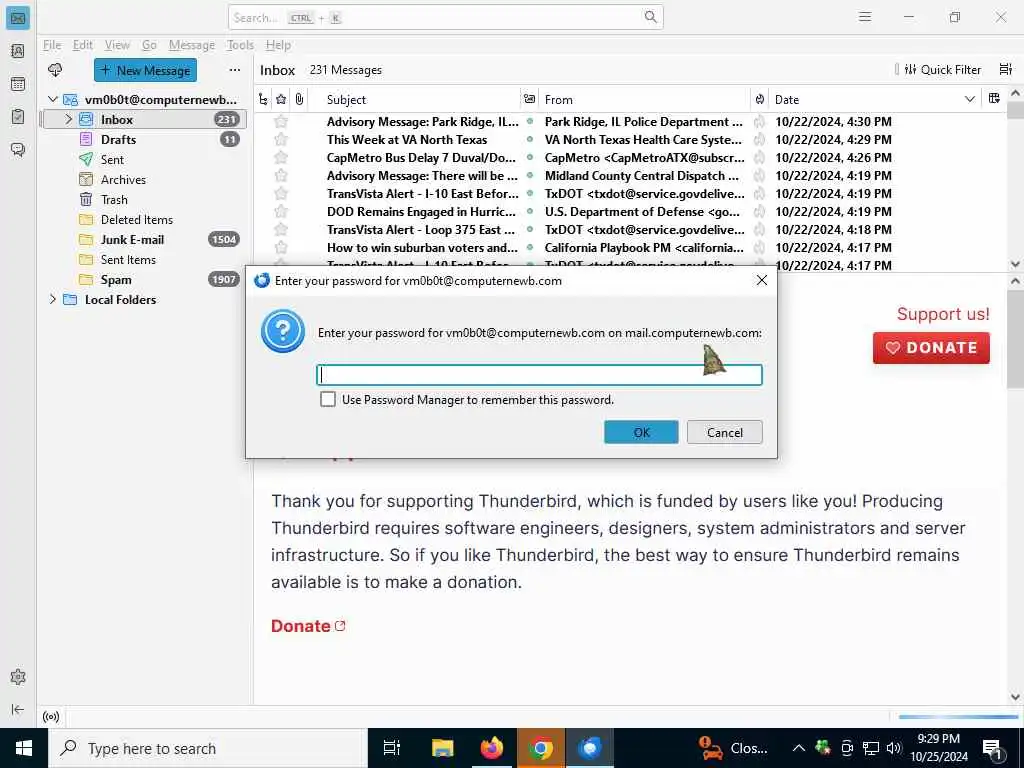Open the File menu
Viewport: 1024px width, 768px height.
(52, 45)
